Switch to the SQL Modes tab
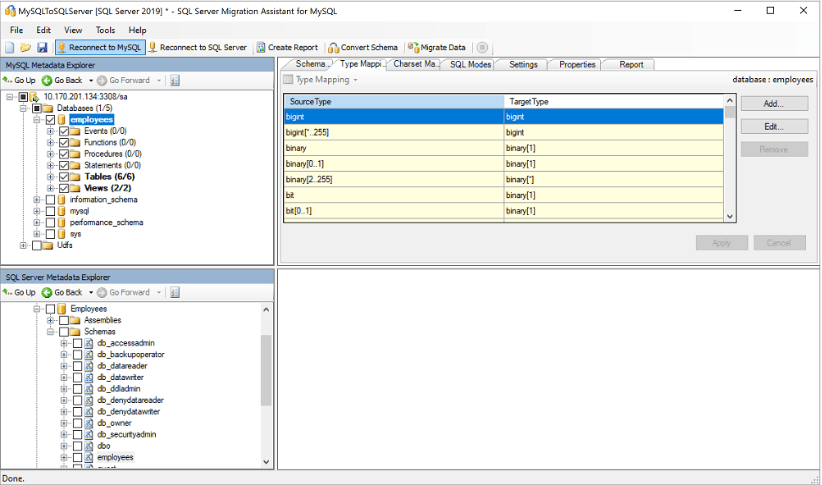This screenshot has height=485, width=822. 470,64
